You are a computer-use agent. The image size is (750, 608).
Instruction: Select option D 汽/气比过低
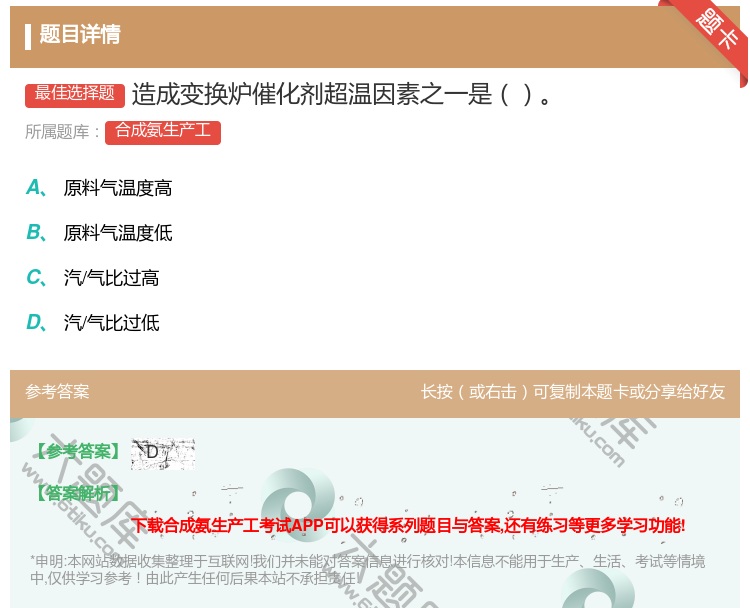click(93, 323)
